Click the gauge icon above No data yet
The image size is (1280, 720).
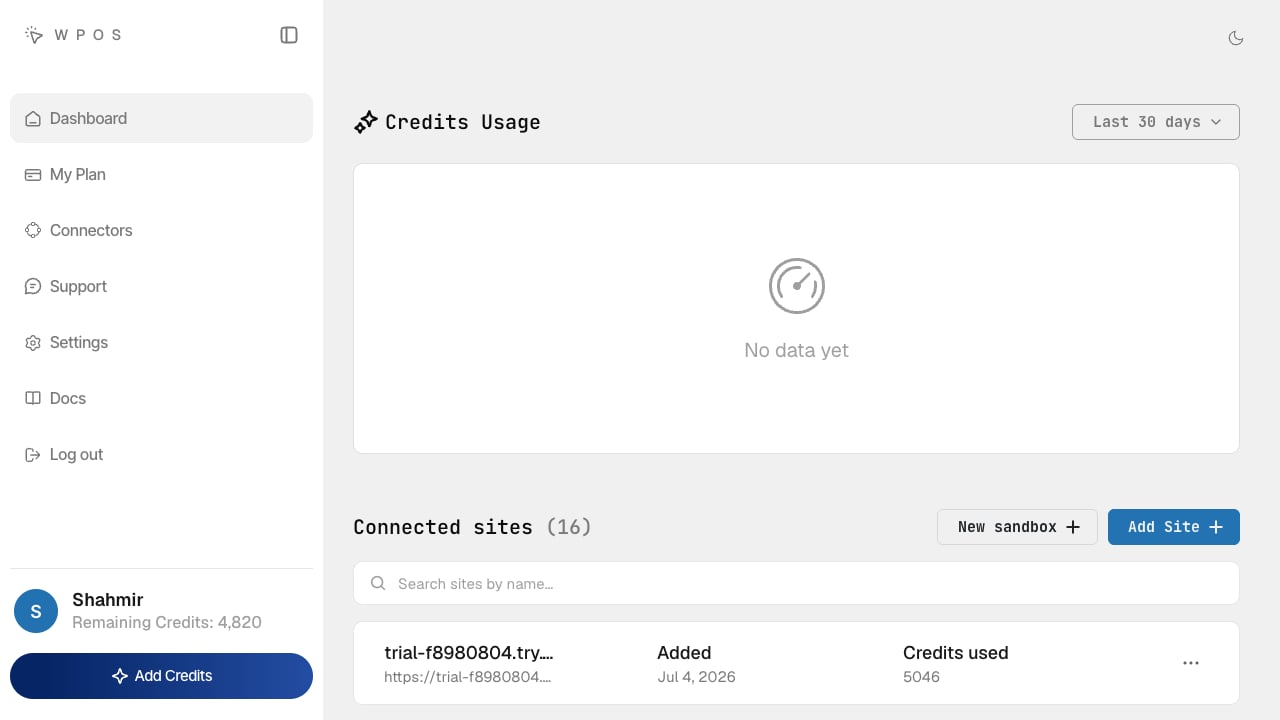[797, 286]
